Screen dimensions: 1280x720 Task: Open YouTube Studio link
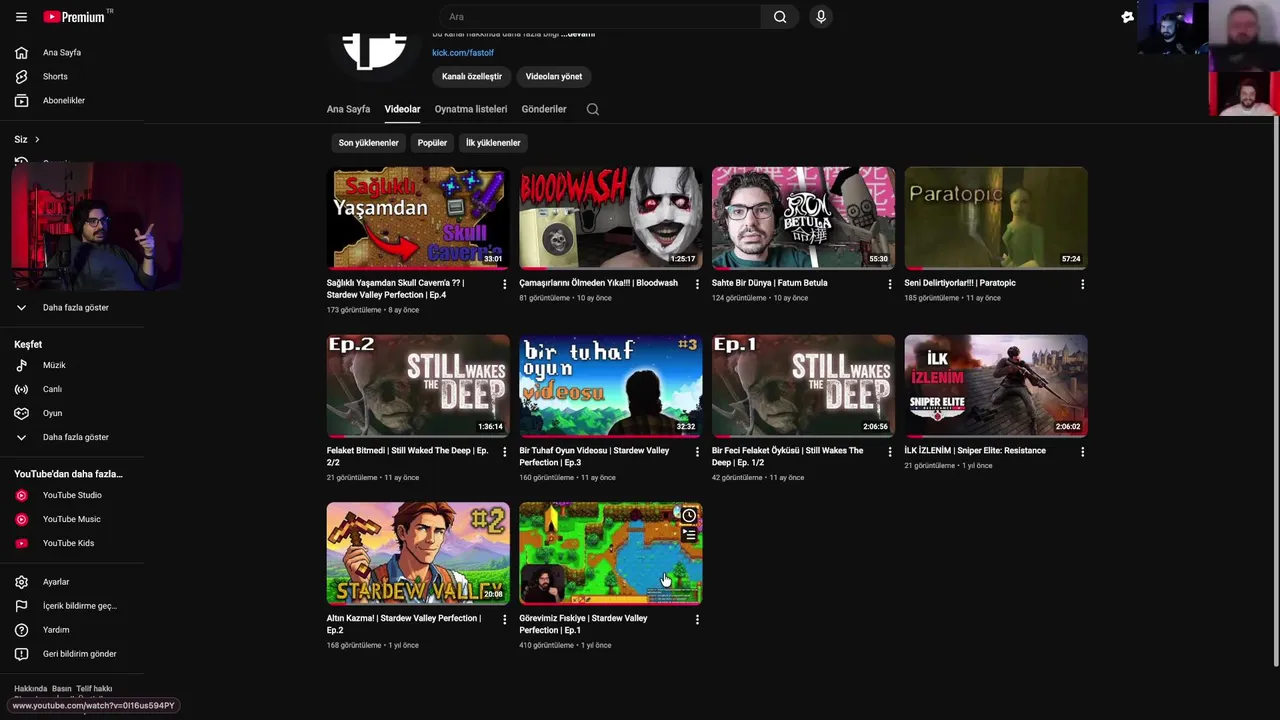click(72, 495)
